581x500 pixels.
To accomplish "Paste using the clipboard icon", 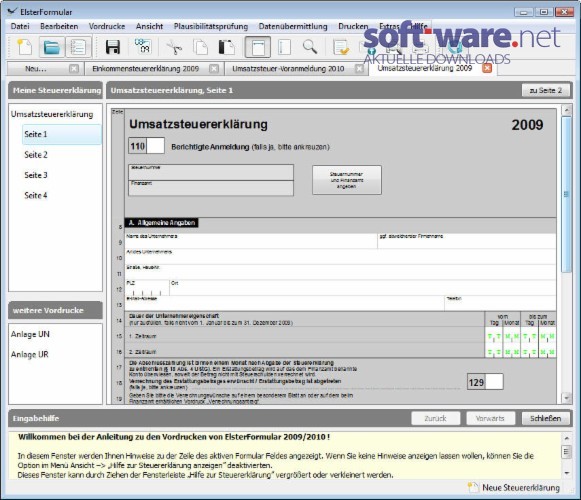I will (x=226, y=47).
